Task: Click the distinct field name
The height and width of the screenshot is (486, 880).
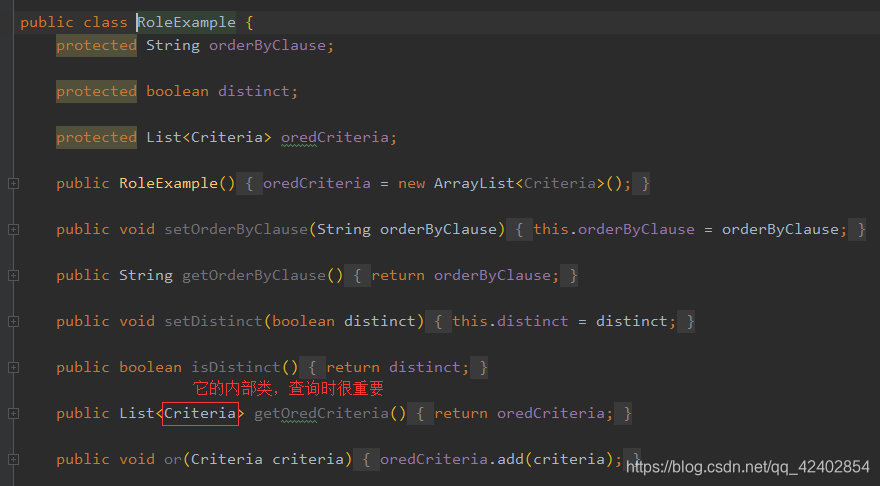Action: (254, 91)
